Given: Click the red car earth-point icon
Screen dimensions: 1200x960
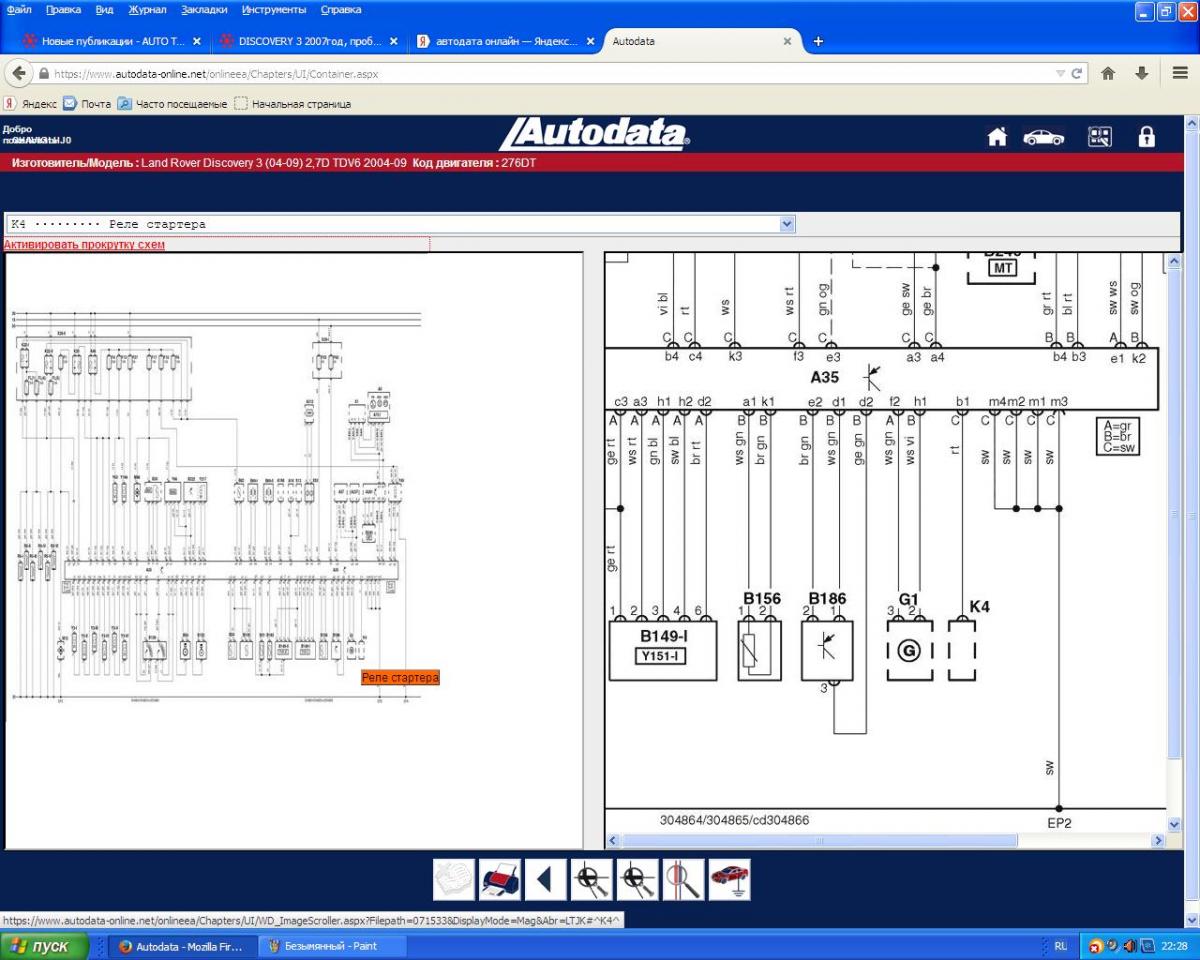Looking at the screenshot, I should pyautogui.click(x=729, y=879).
